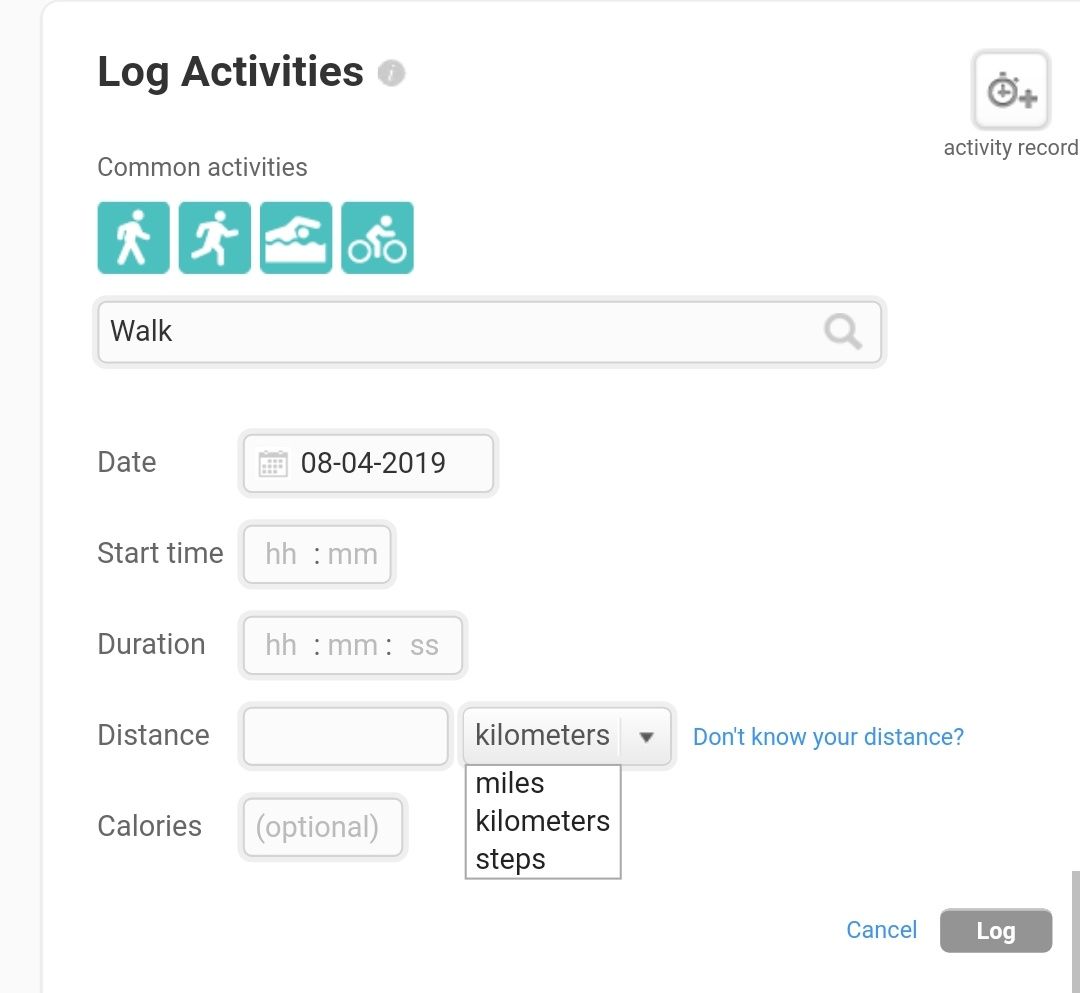The height and width of the screenshot is (993, 1080).
Task: Choose kilometers in the open unit list
Action: coord(542,821)
